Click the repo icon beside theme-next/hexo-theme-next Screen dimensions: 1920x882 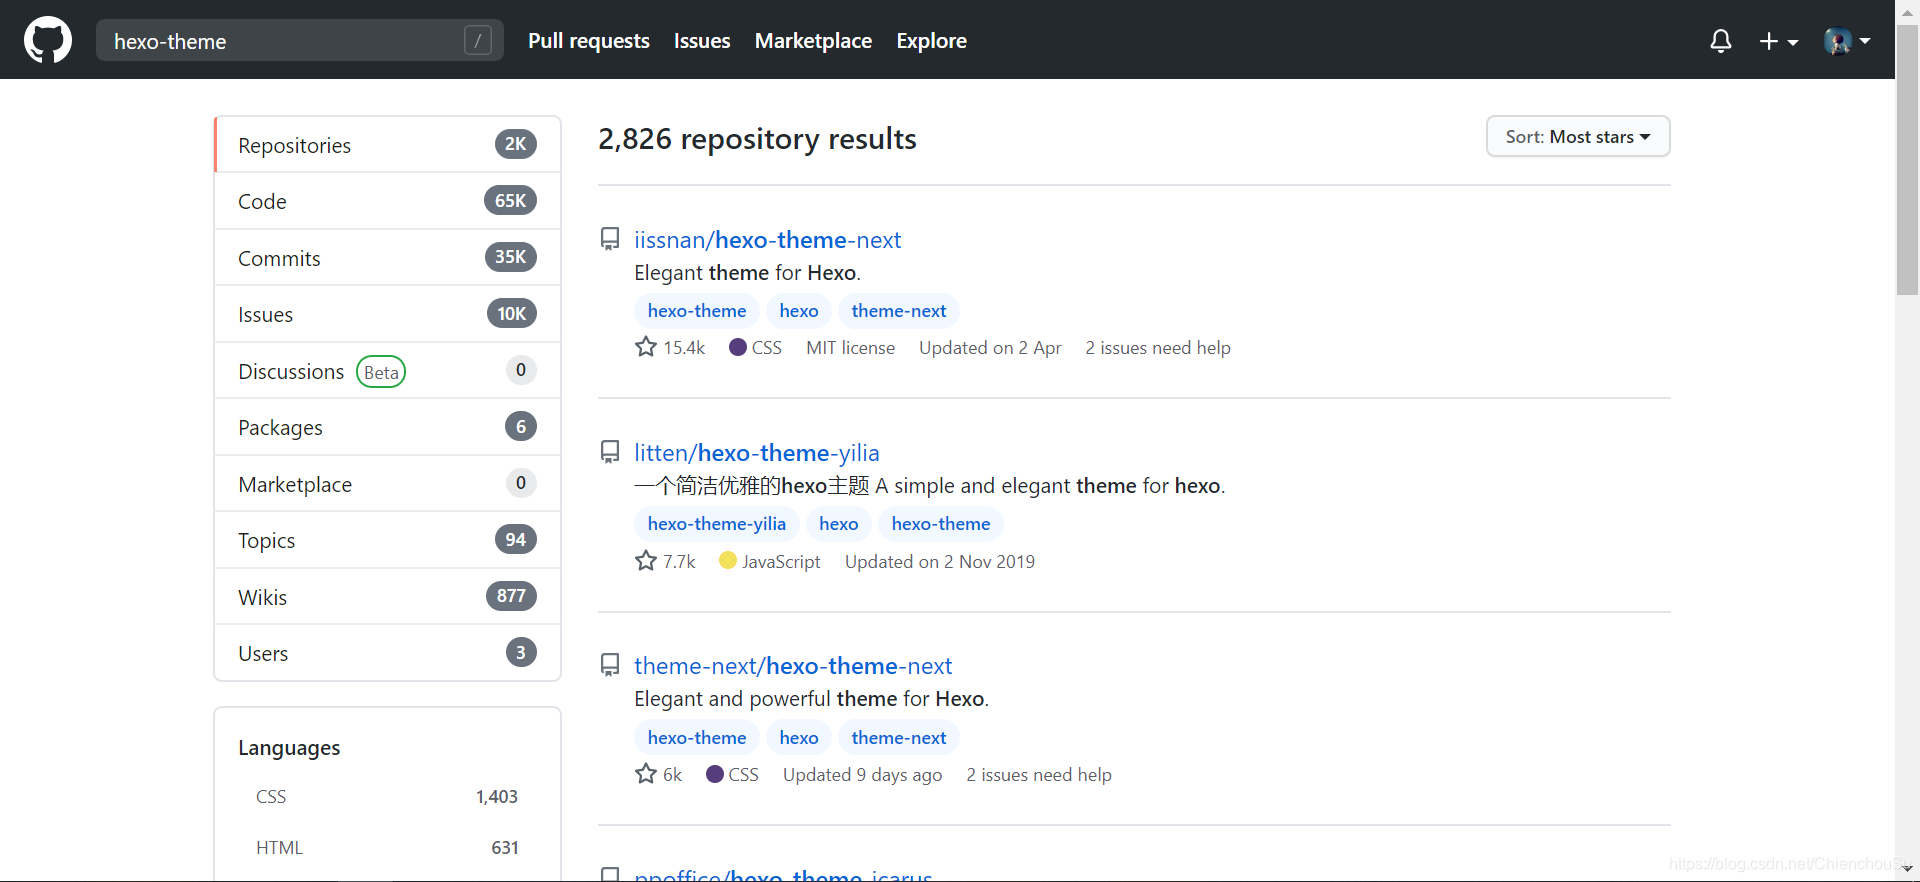coord(610,665)
